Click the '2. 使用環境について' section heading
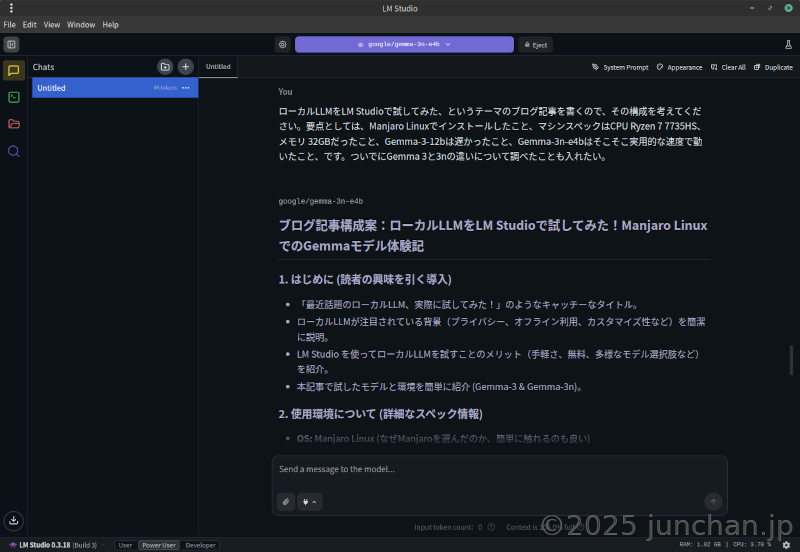The height and width of the screenshot is (552, 800). click(x=381, y=414)
